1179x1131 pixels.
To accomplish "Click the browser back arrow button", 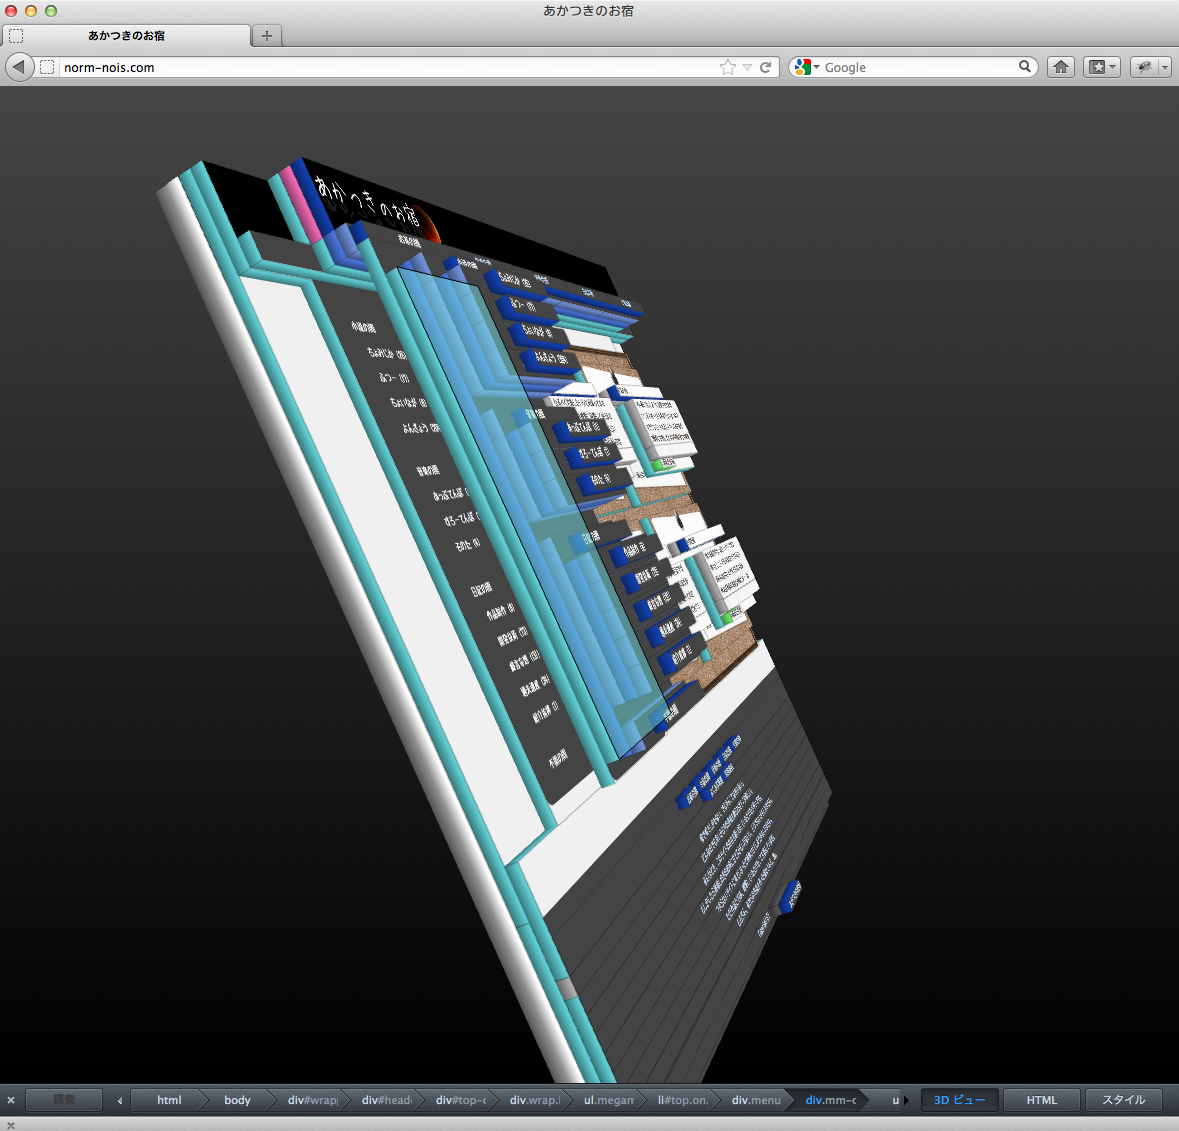I will point(19,67).
